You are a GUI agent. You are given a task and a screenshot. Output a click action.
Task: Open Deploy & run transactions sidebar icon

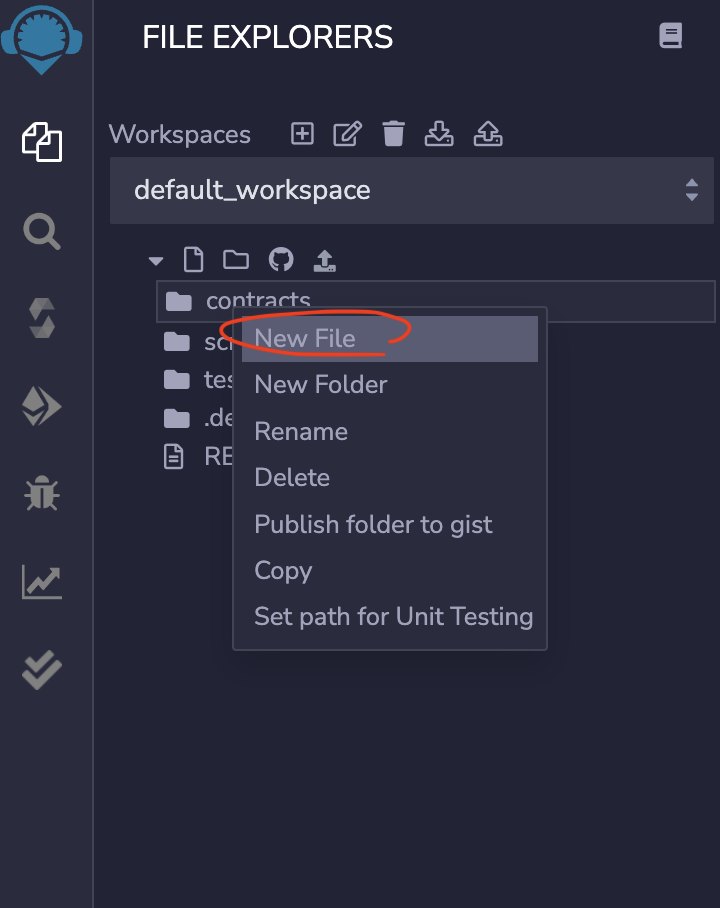pos(42,406)
